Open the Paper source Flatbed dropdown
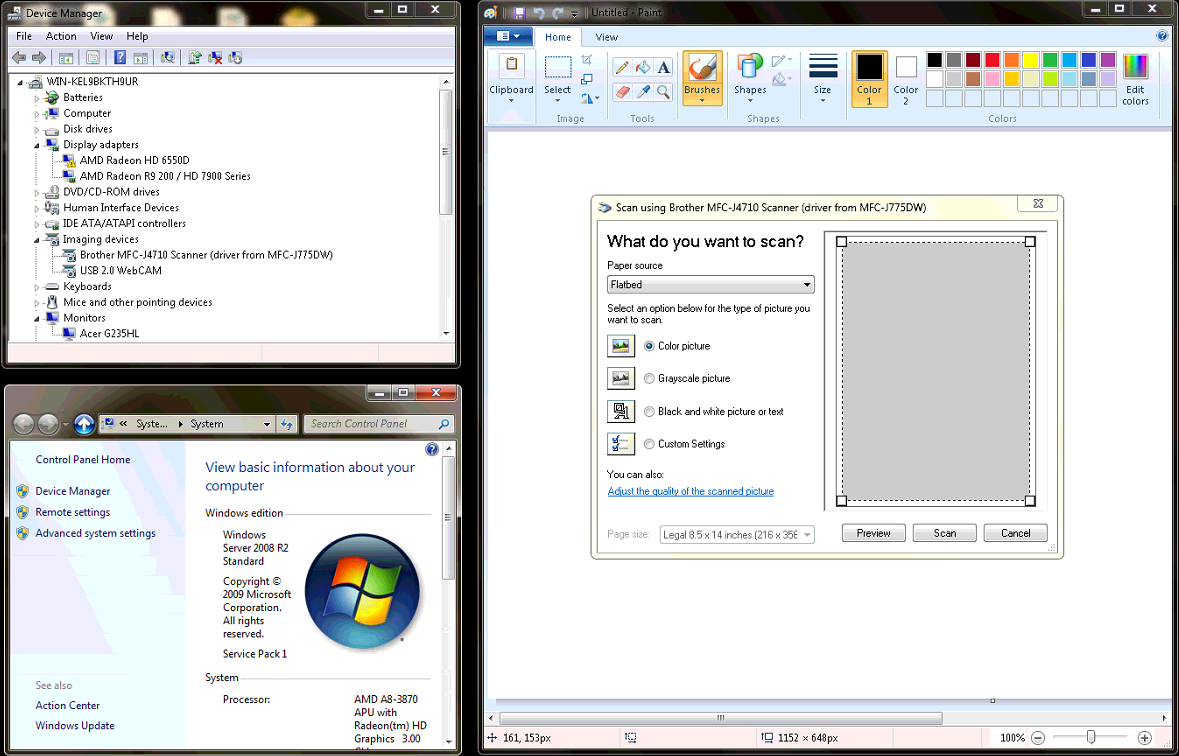Image resolution: width=1179 pixels, height=756 pixels. coord(807,284)
